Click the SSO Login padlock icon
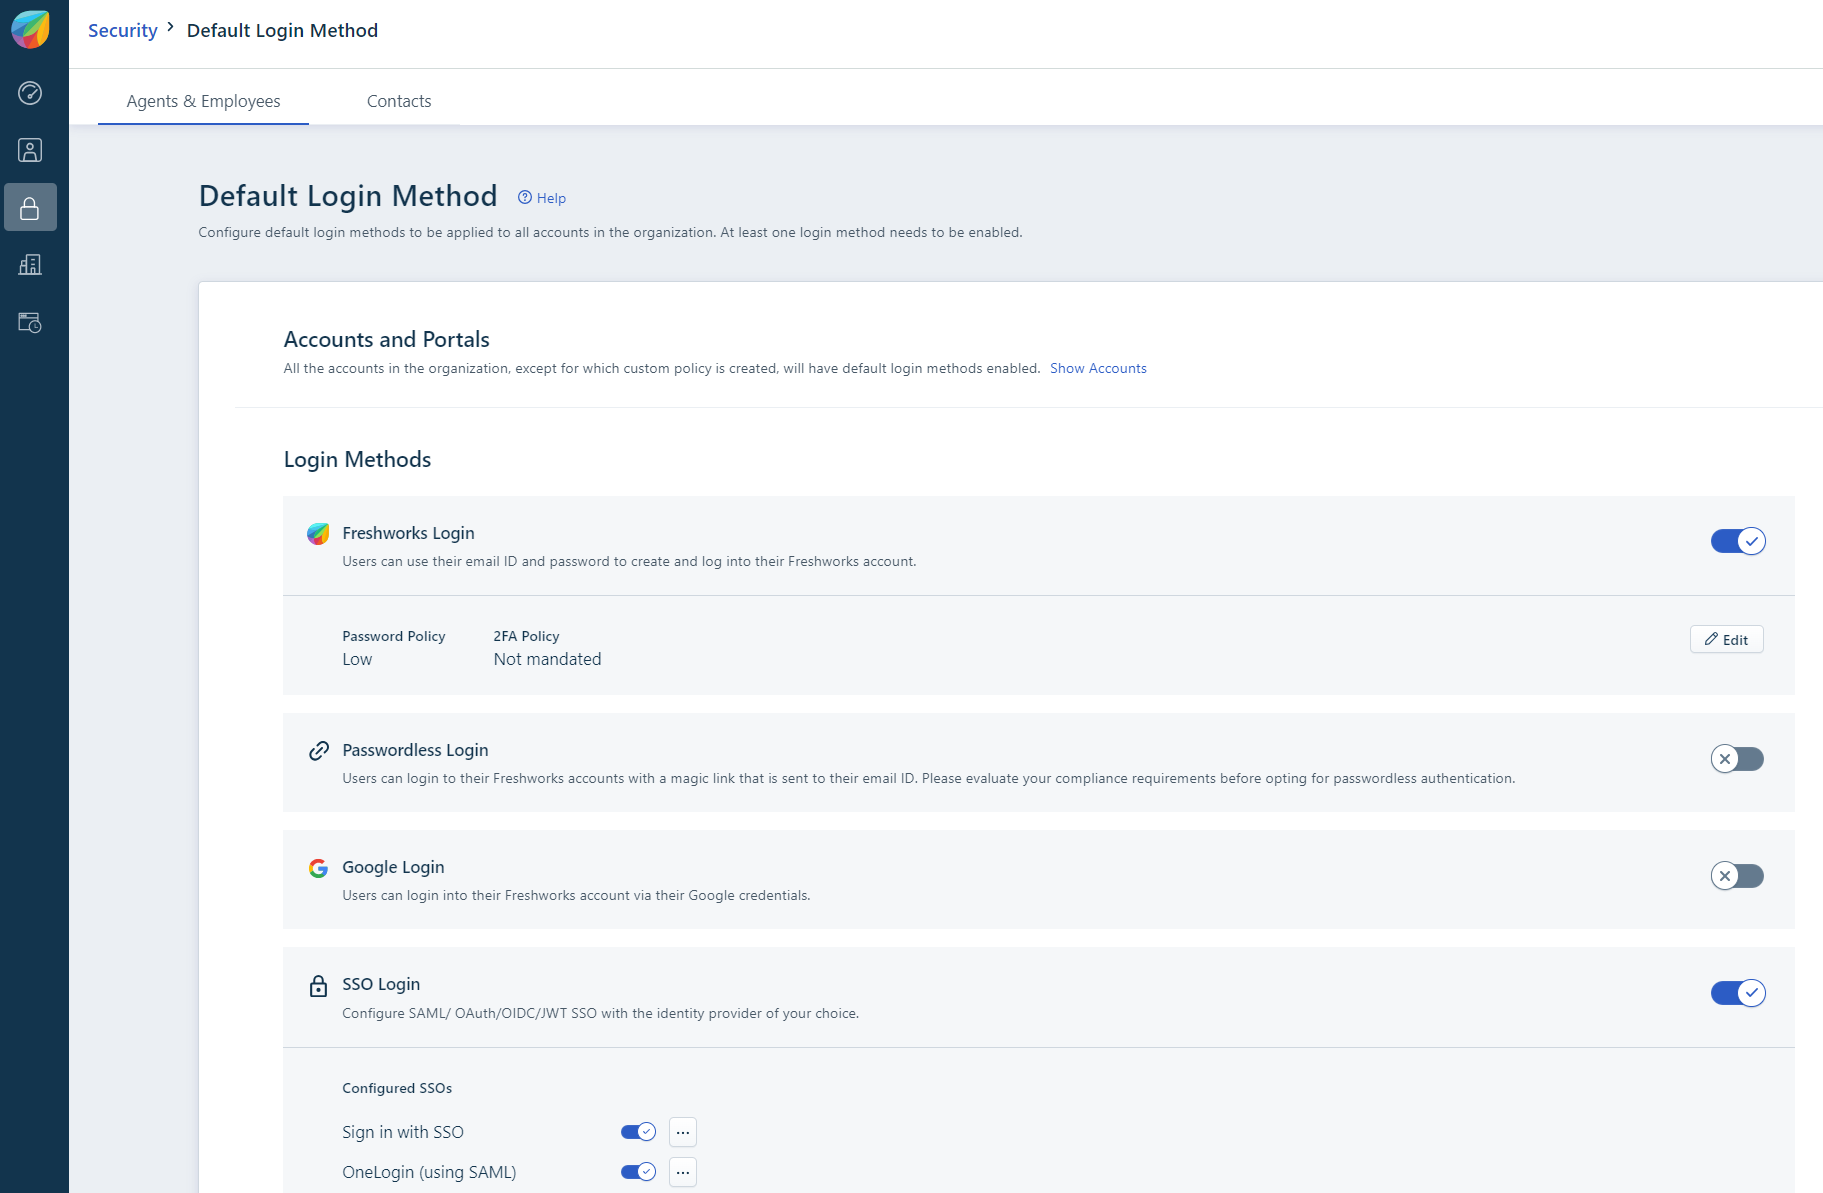Viewport: 1823px width, 1193px height. [x=318, y=986]
